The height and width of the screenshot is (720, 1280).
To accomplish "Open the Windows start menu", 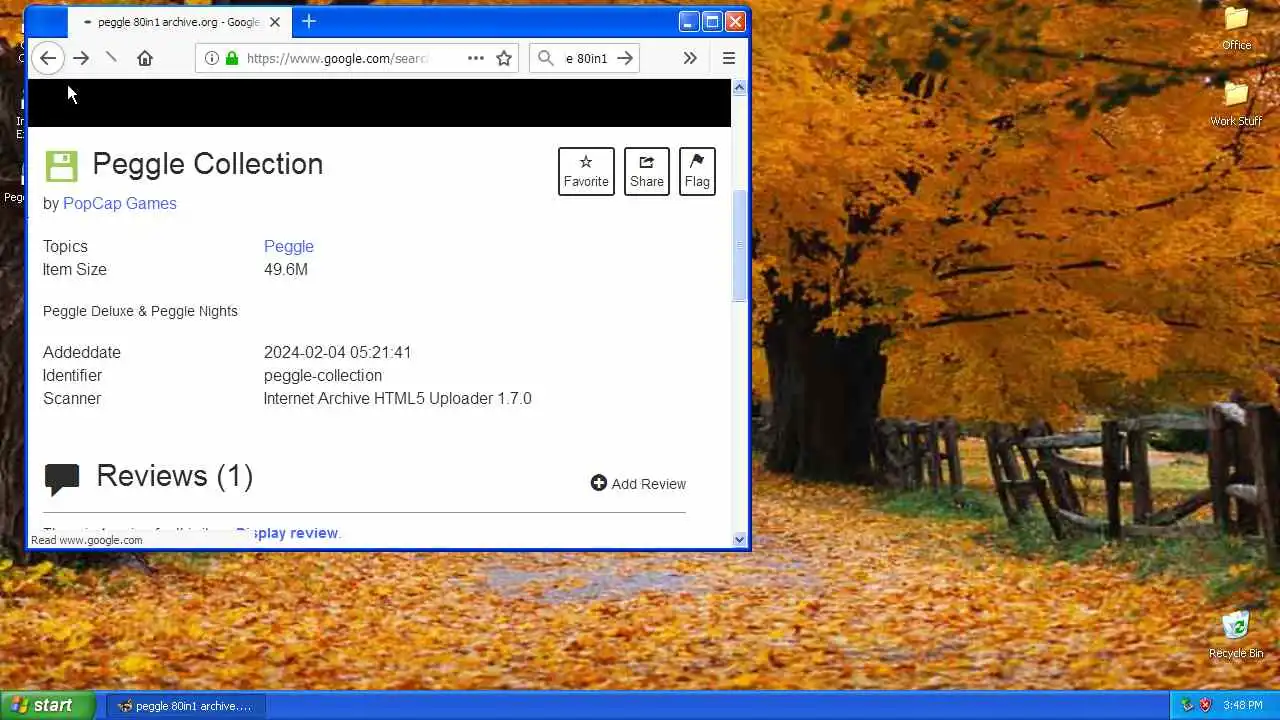I will (47, 705).
